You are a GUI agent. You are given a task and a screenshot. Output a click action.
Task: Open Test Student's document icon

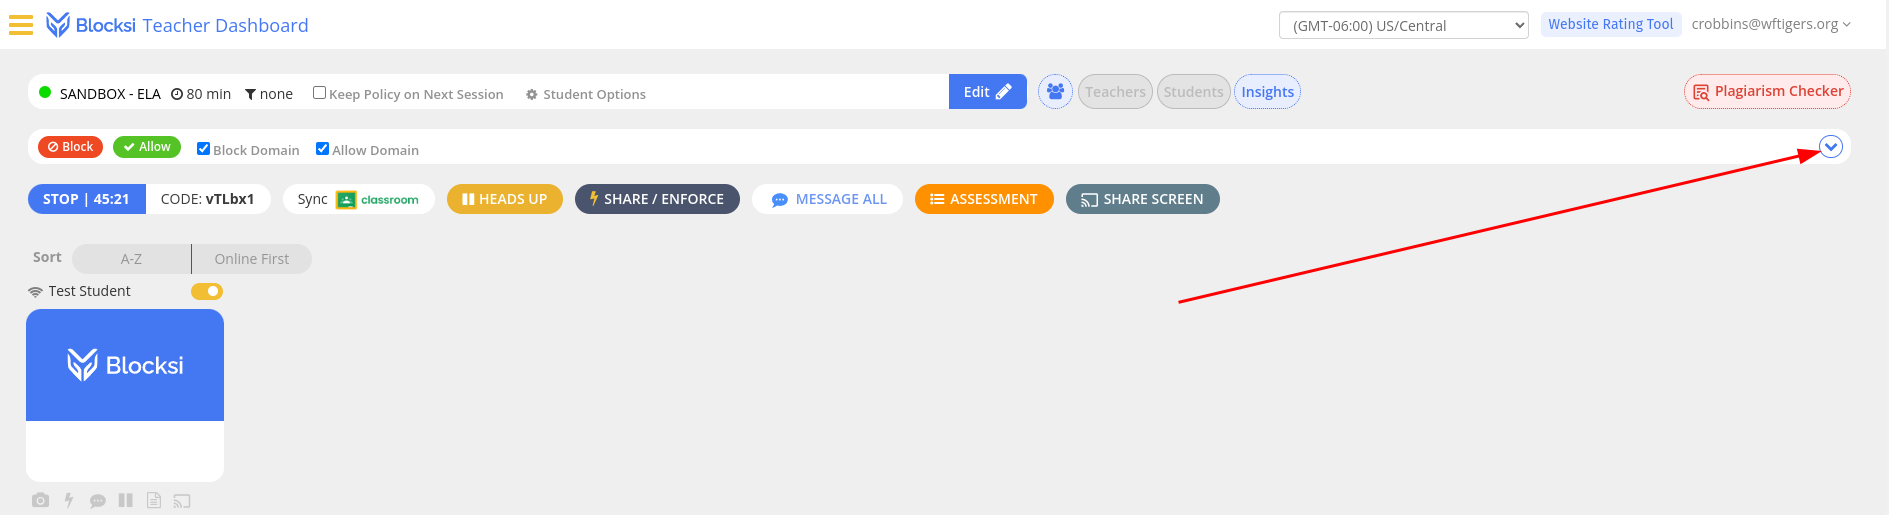point(153,500)
